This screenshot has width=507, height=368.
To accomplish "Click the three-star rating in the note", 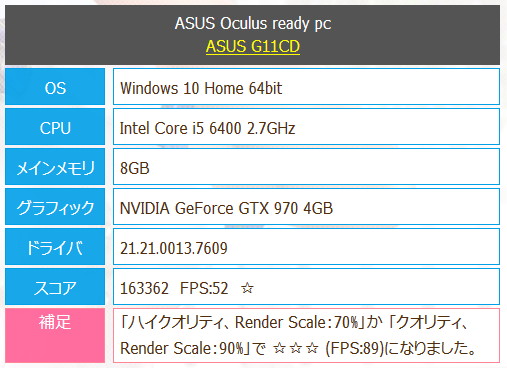I will [x=296, y=348].
